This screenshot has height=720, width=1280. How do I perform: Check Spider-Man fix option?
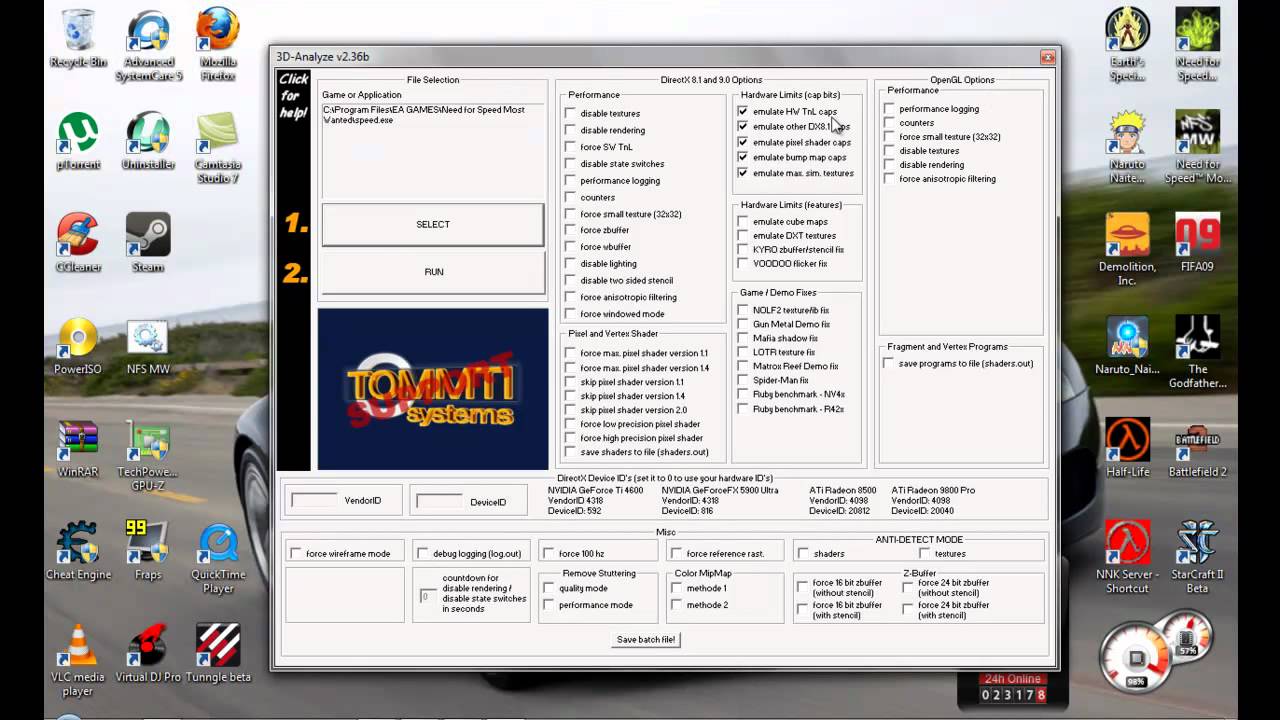pos(743,380)
